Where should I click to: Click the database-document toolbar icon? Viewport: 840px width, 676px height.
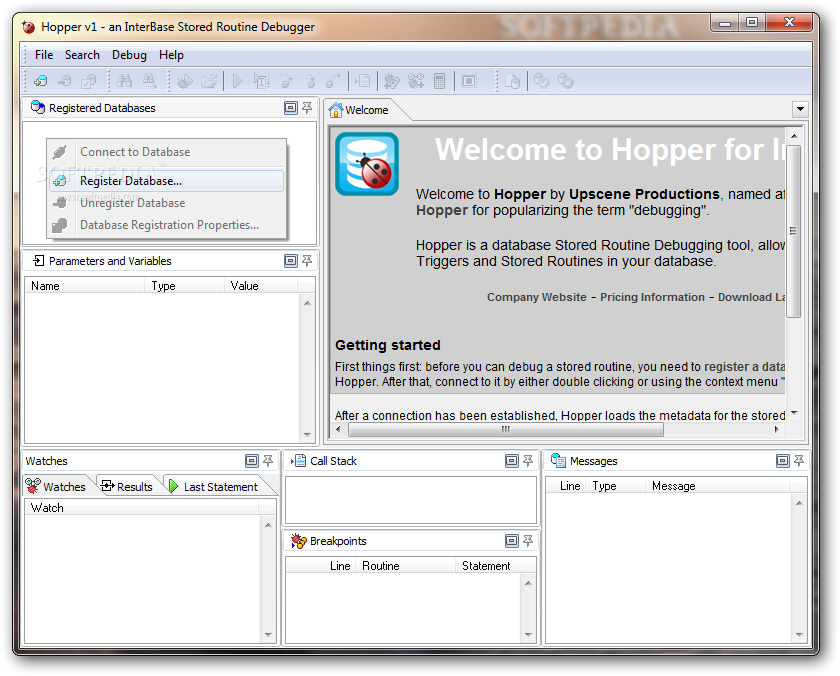[513, 81]
